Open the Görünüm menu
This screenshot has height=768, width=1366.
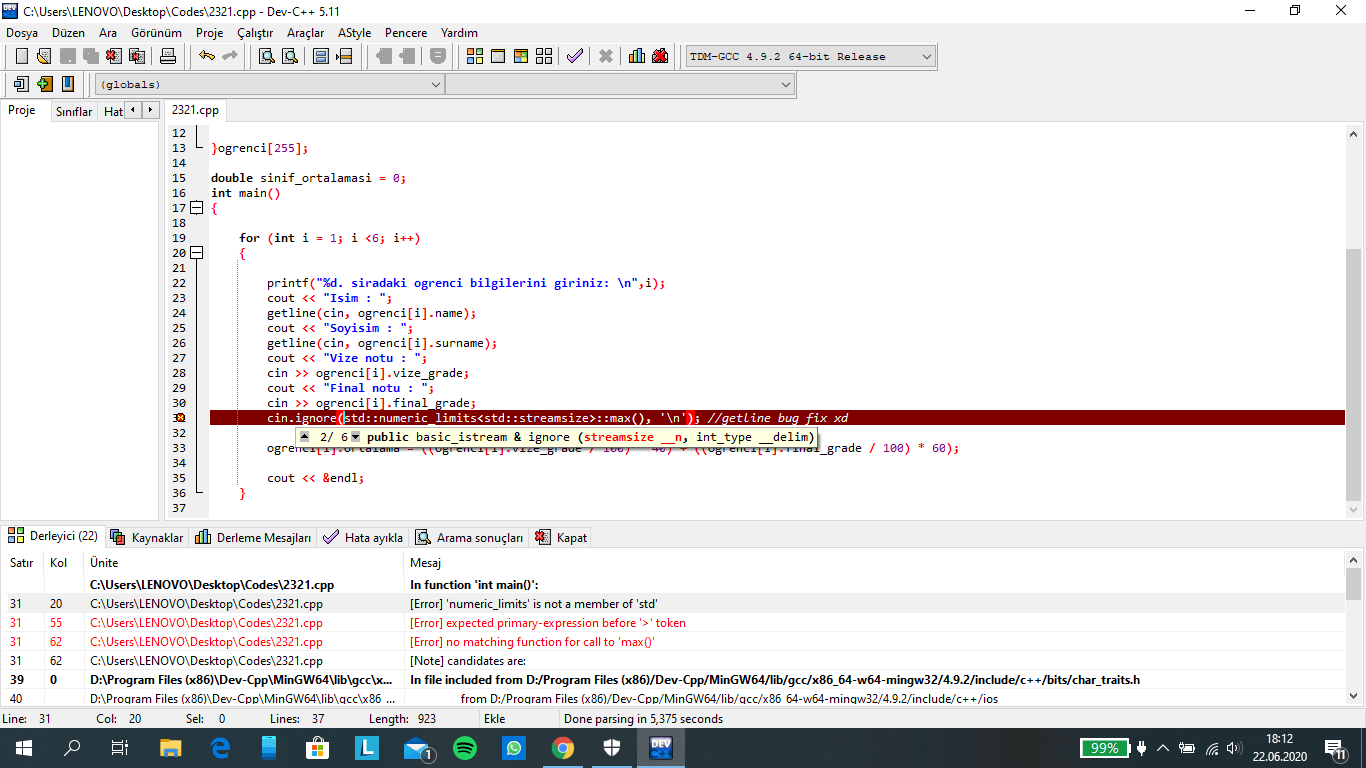(x=156, y=33)
